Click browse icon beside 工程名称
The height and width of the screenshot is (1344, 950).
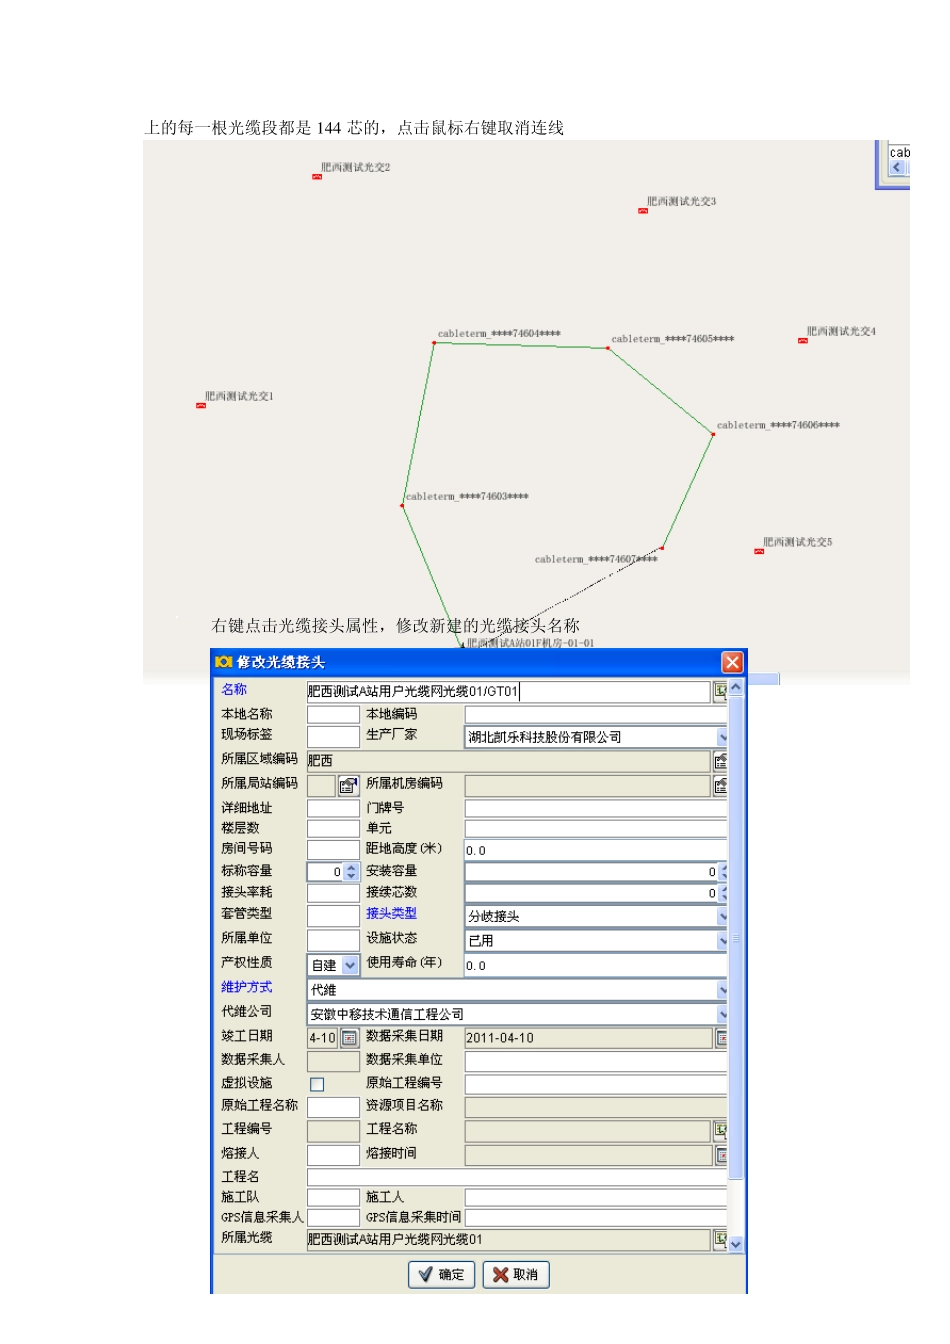pos(720,1131)
